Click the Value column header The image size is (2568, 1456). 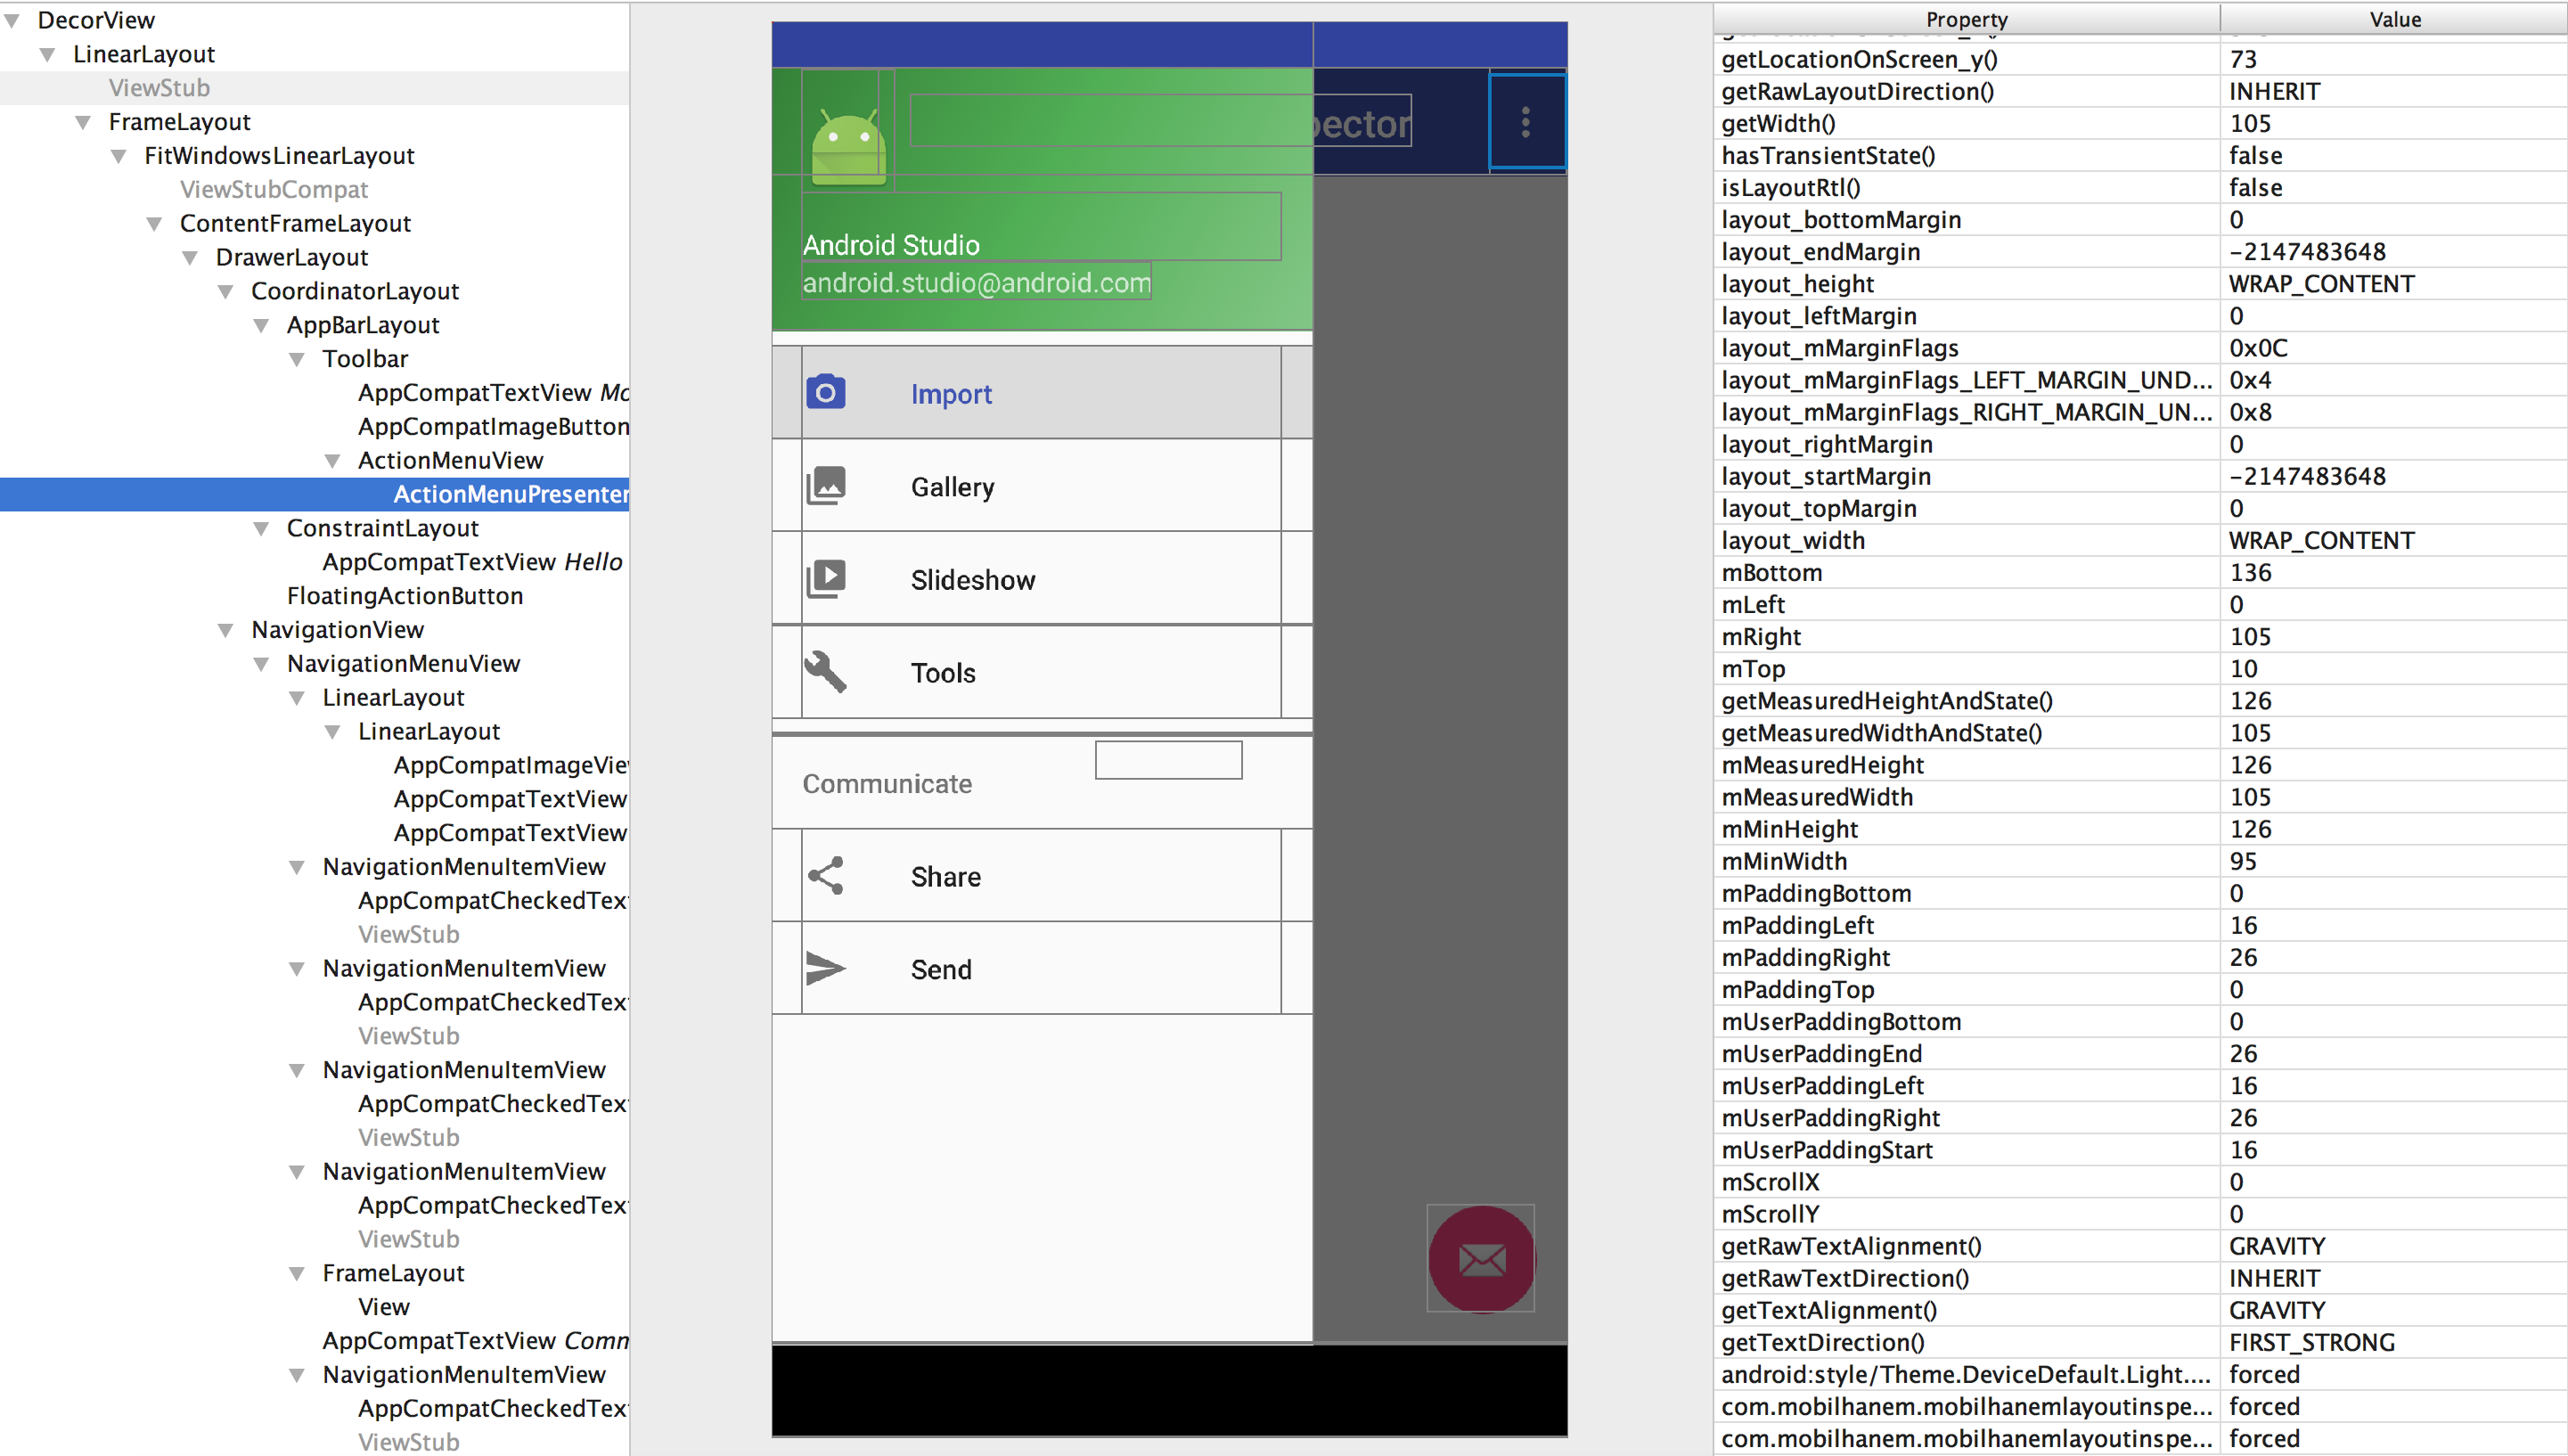point(2394,19)
